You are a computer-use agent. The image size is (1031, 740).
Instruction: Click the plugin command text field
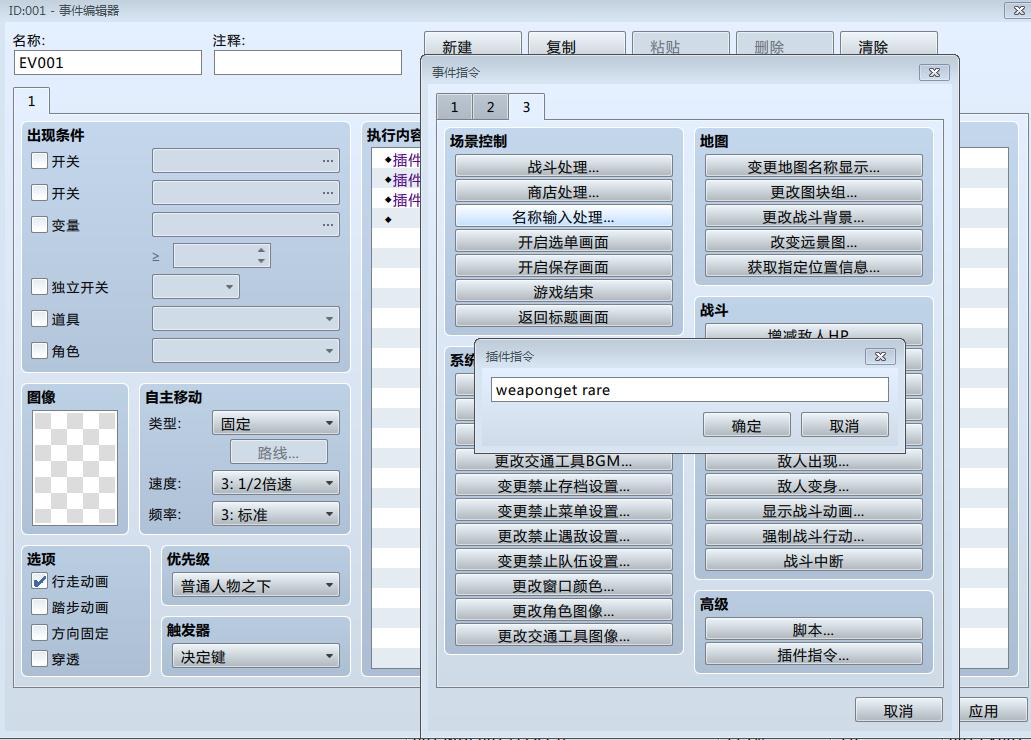pyautogui.click(x=690, y=389)
